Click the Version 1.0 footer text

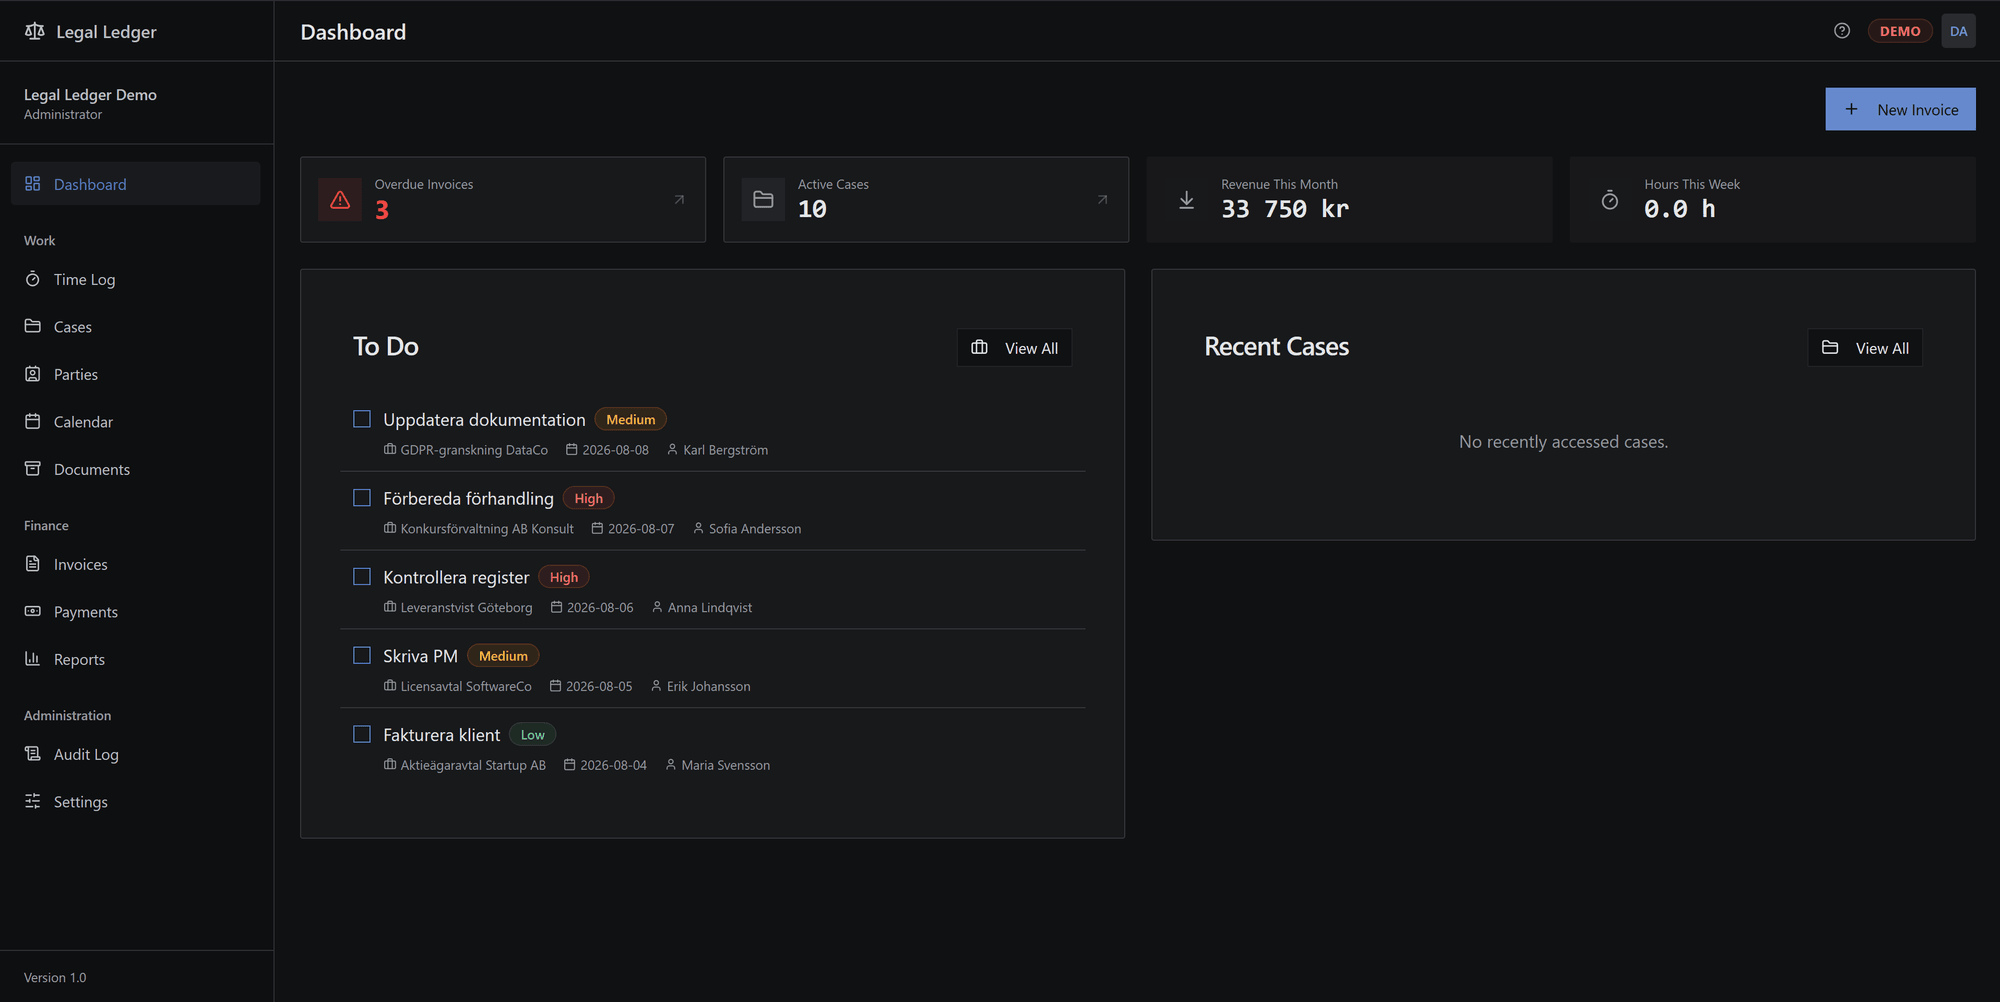click(55, 977)
